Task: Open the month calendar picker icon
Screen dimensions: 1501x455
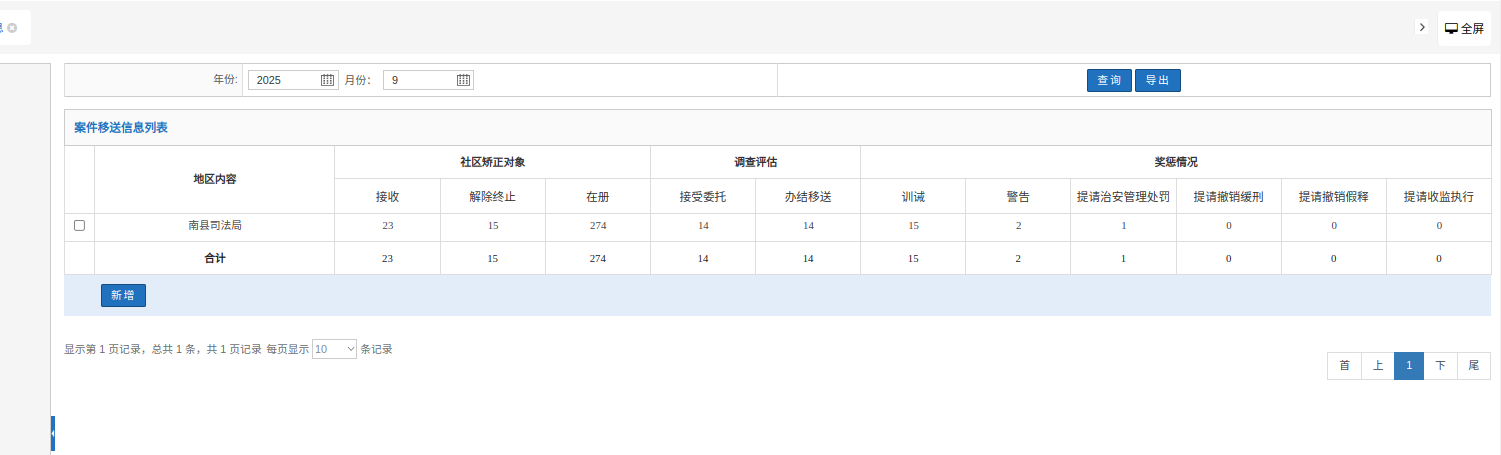Action: (x=463, y=80)
